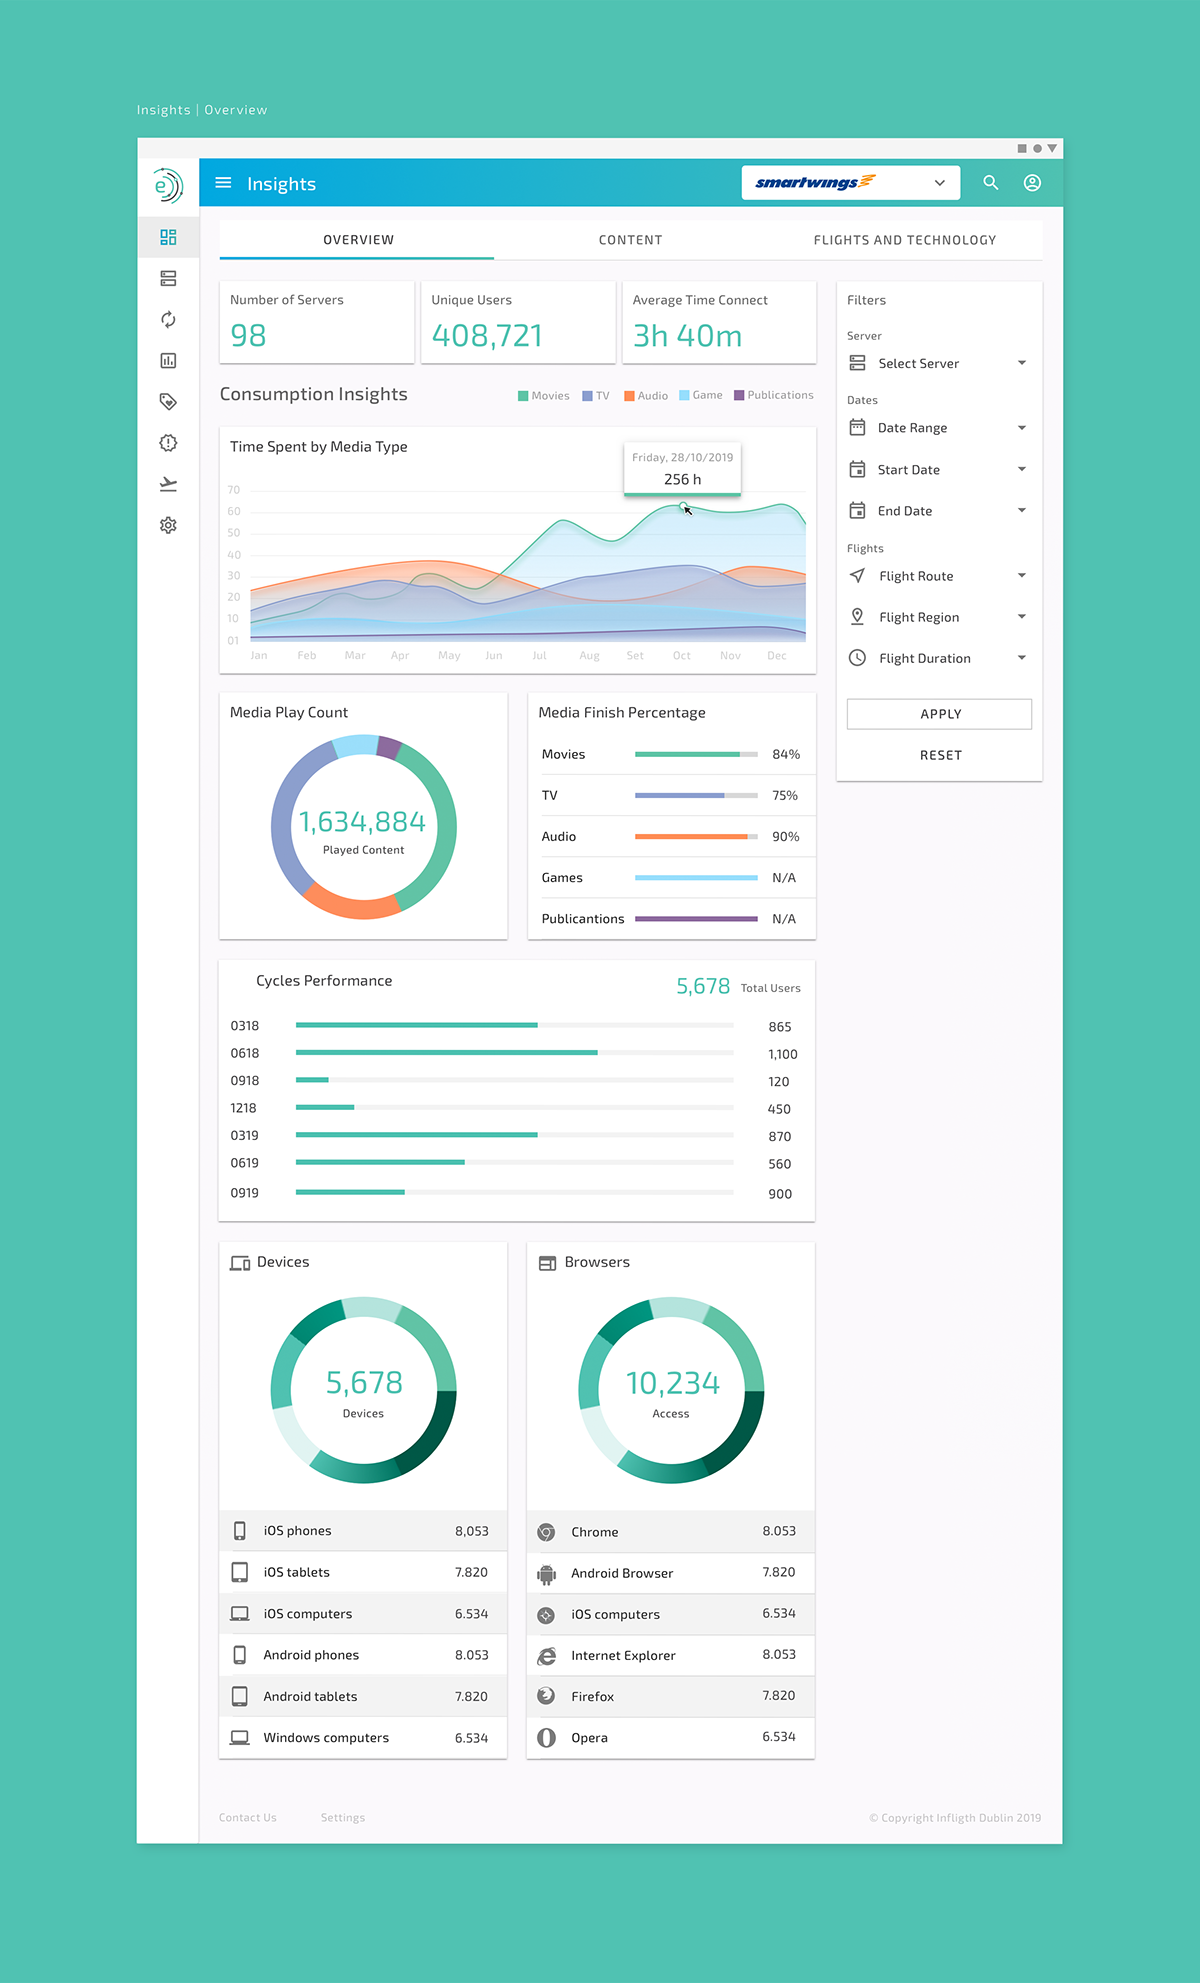This screenshot has width=1200, height=1983.
Task: Expand the Select Server dropdown
Action: click(x=938, y=363)
